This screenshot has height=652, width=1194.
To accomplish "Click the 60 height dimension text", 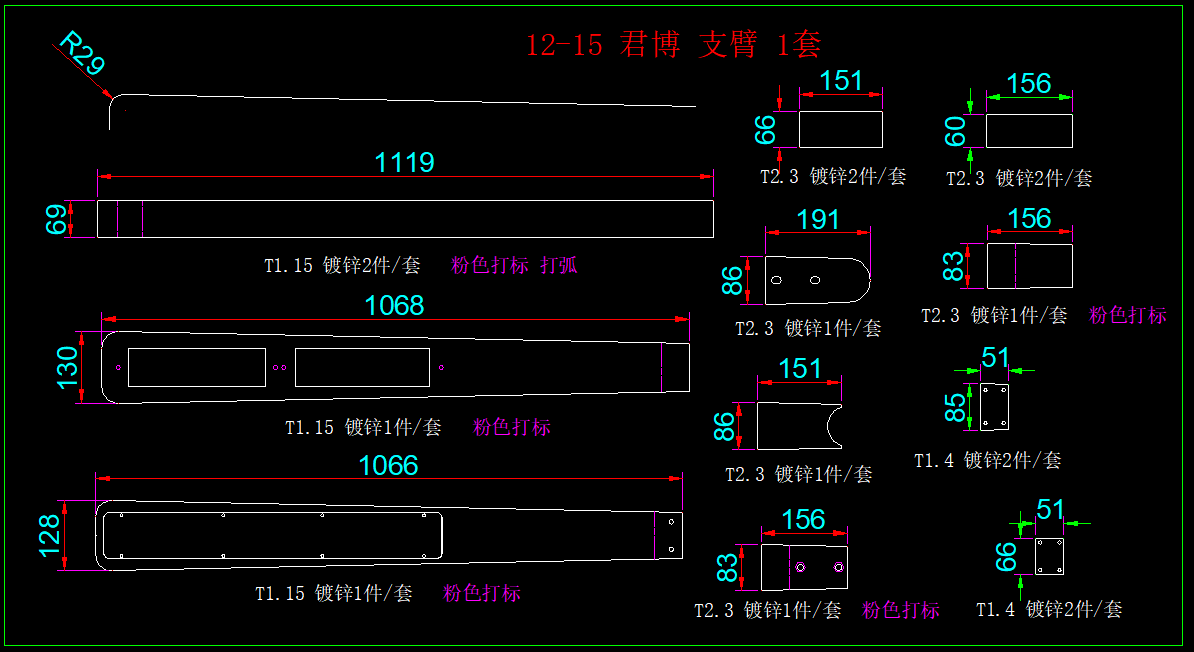I will pos(956,130).
